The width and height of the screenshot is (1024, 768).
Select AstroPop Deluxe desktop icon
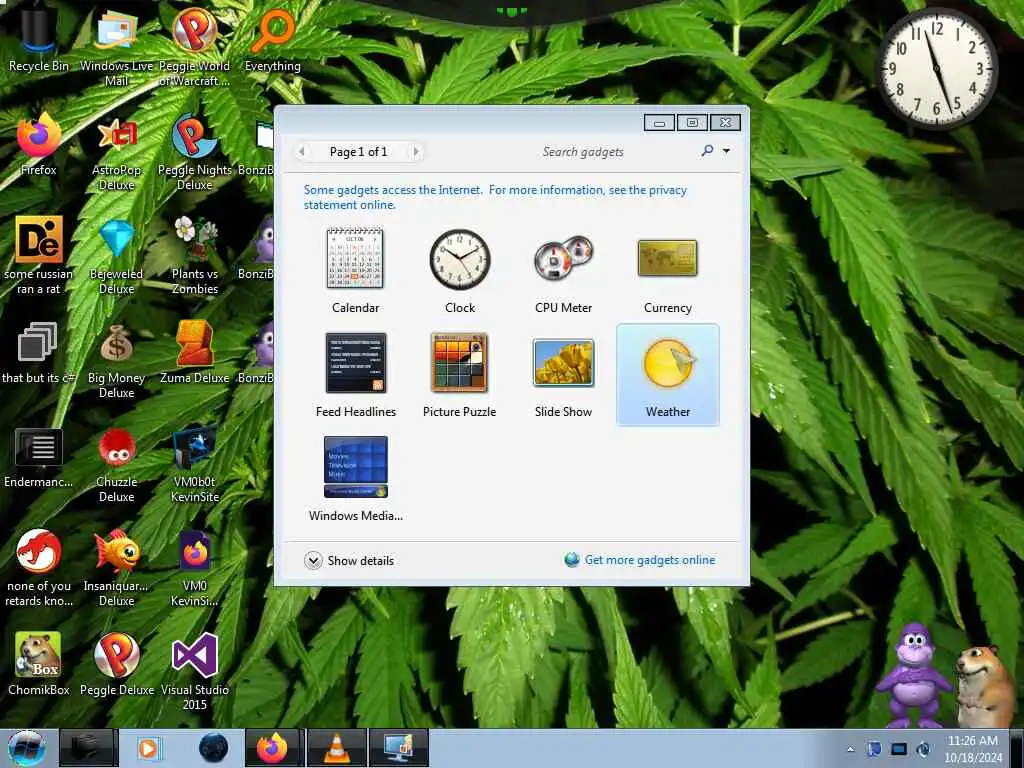click(116, 152)
